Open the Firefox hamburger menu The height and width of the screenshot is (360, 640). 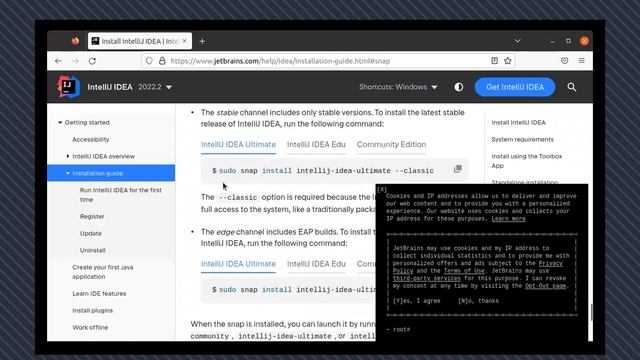582,61
